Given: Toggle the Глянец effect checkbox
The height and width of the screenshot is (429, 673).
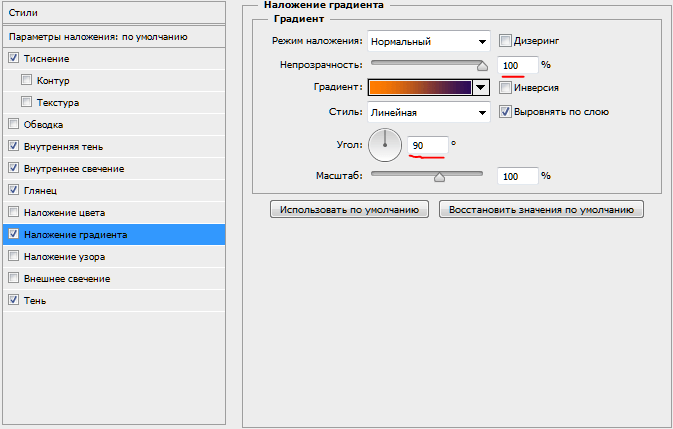Looking at the screenshot, I should pyautogui.click(x=13, y=190).
